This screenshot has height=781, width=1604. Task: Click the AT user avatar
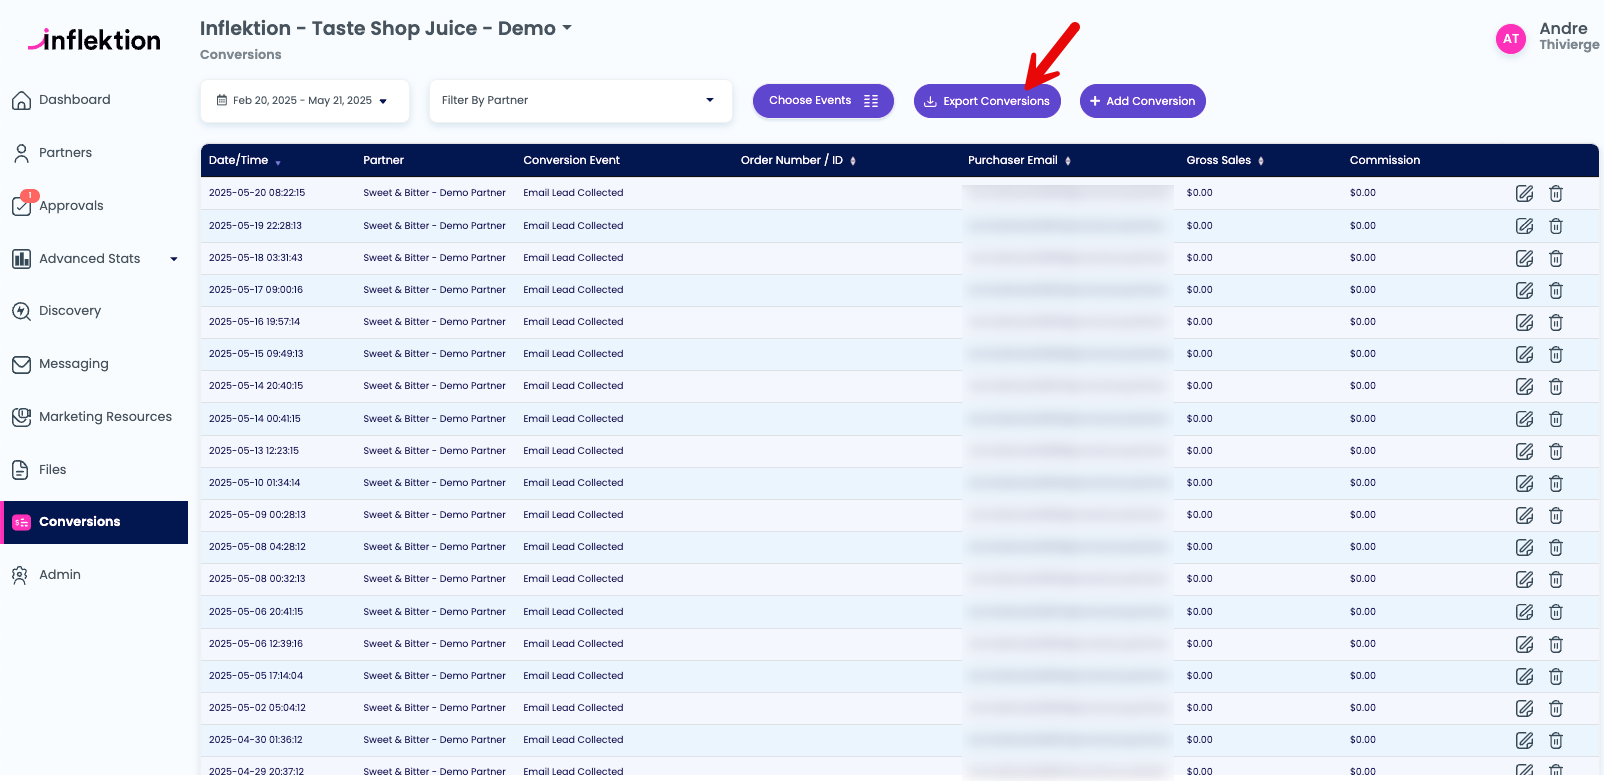pos(1510,39)
